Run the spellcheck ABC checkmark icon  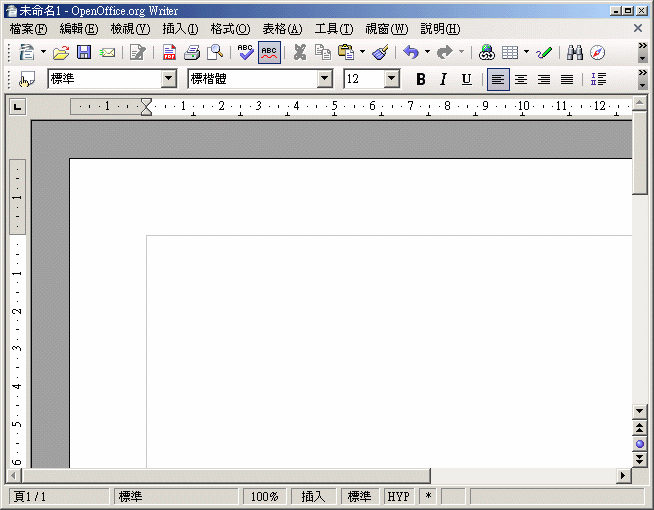[245, 53]
